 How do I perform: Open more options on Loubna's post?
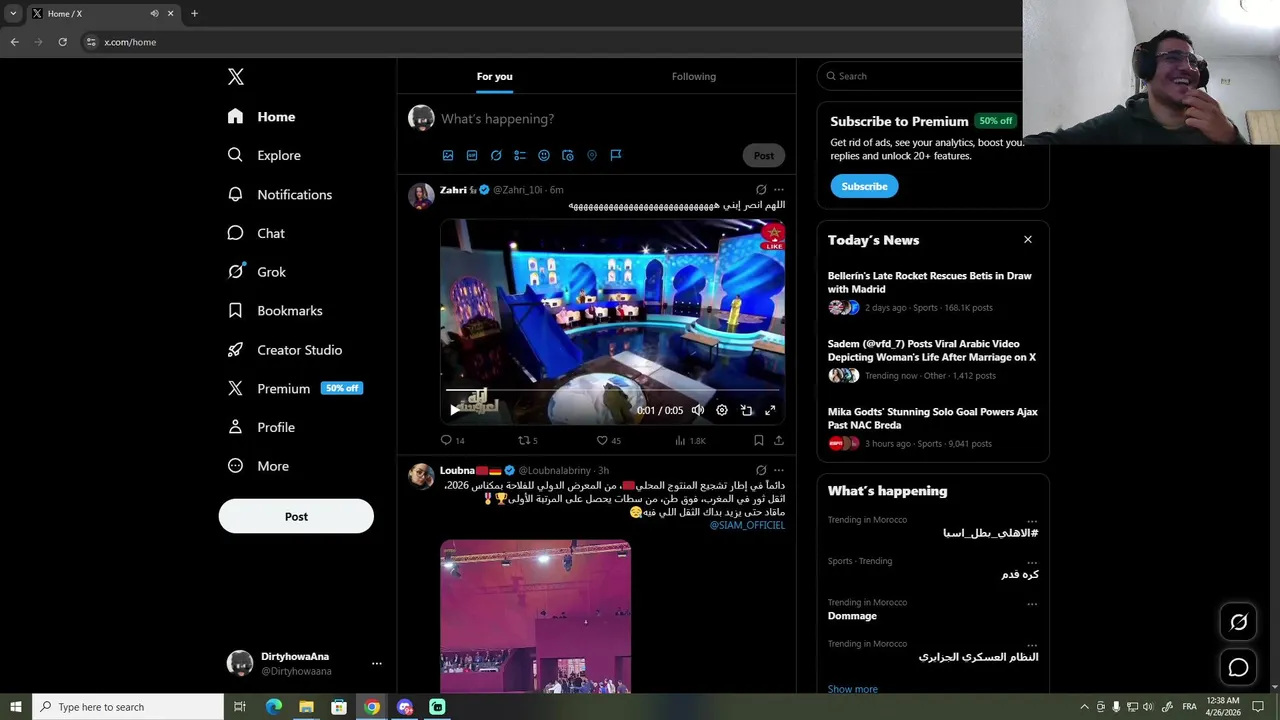[779, 470]
